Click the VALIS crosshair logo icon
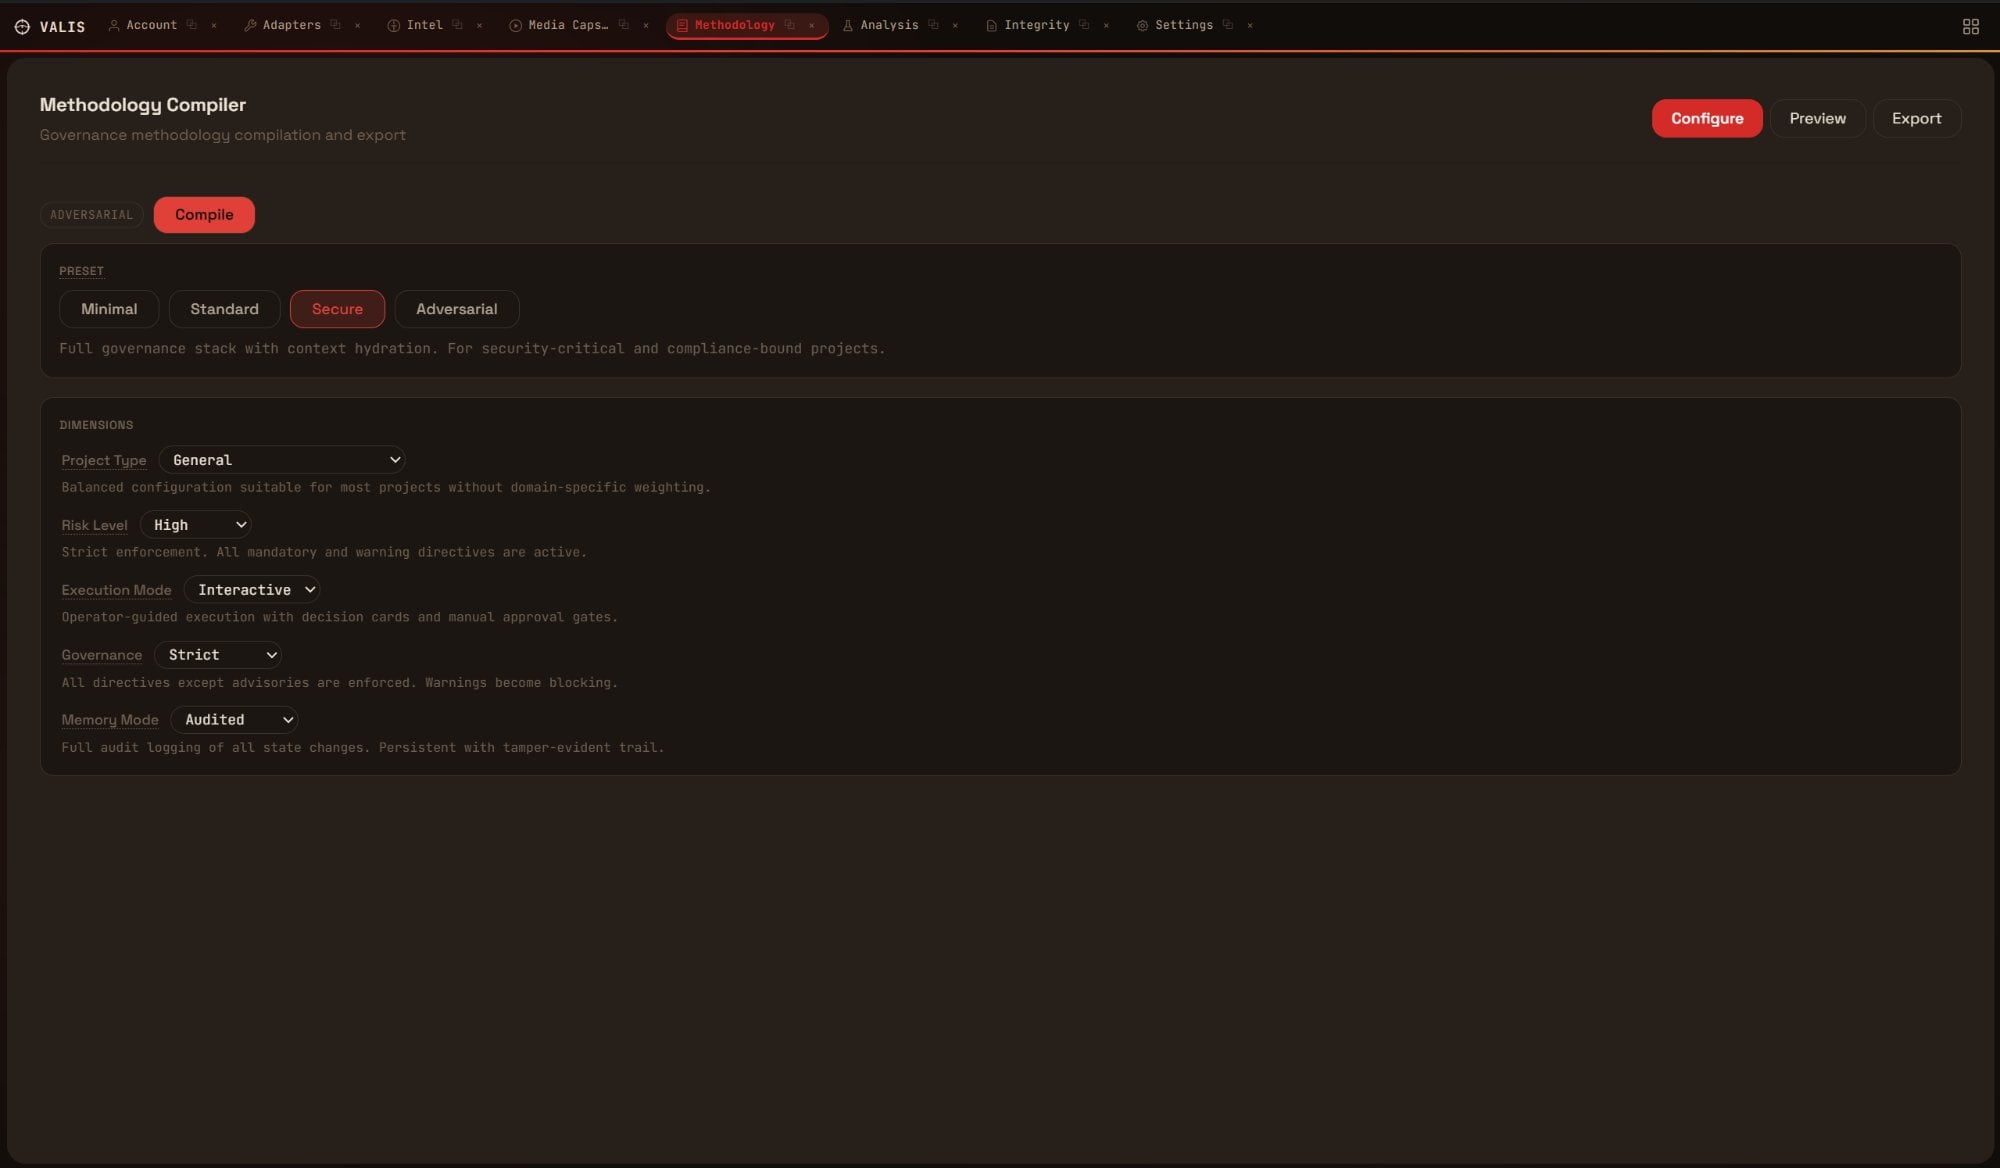2000x1168 pixels. click(x=22, y=27)
